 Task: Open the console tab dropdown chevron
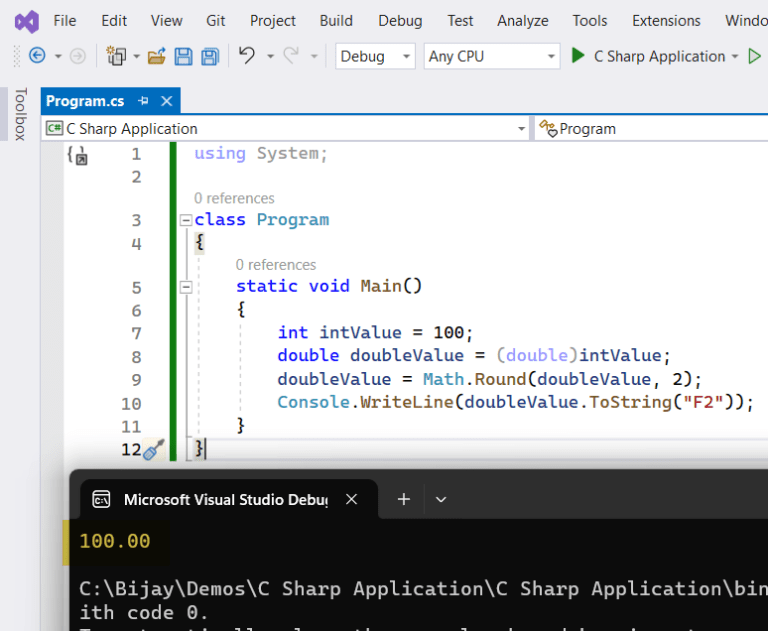click(441, 499)
